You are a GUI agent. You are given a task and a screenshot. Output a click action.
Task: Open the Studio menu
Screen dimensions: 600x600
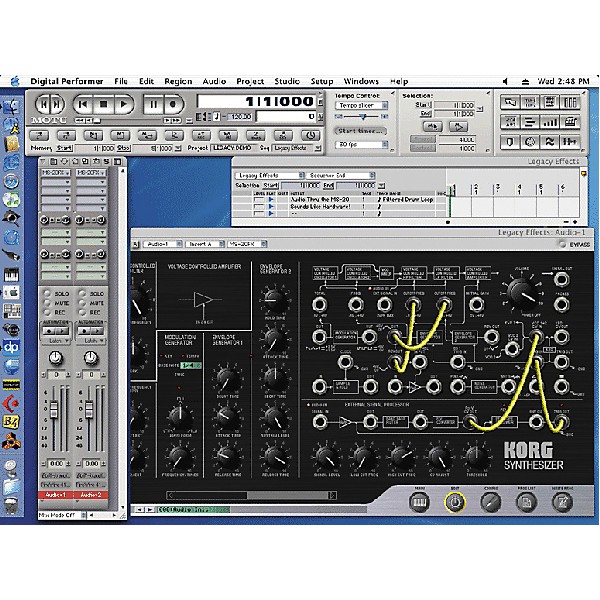click(x=287, y=81)
